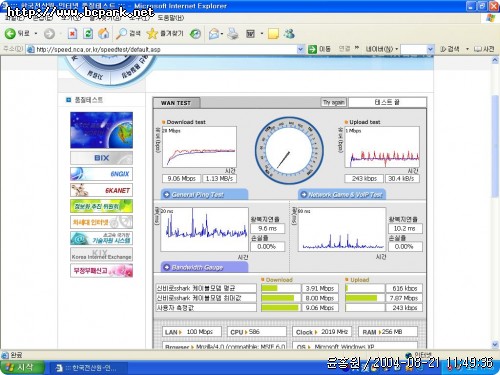Viewport: 500px width, 375px height.
Task: Stop page loading with red X icon
Action: pos(72,33)
